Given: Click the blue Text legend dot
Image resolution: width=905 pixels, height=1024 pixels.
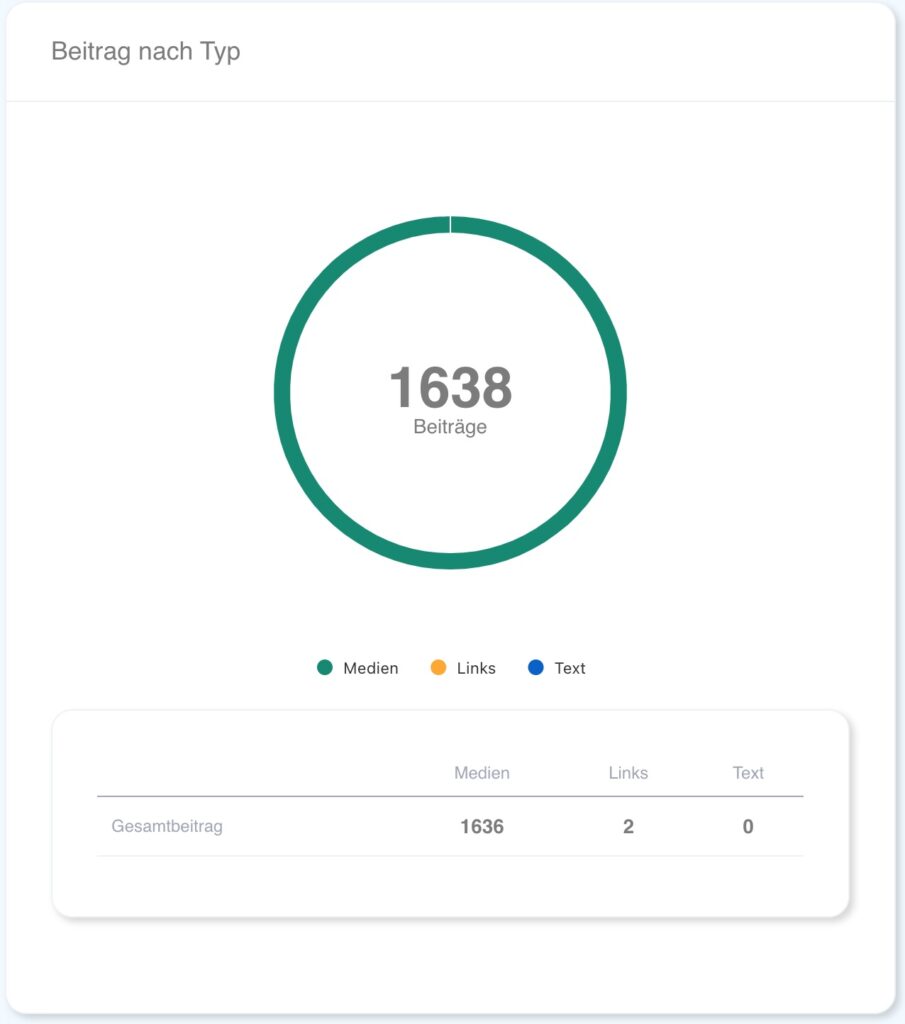Looking at the screenshot, I should pos(535,667).
